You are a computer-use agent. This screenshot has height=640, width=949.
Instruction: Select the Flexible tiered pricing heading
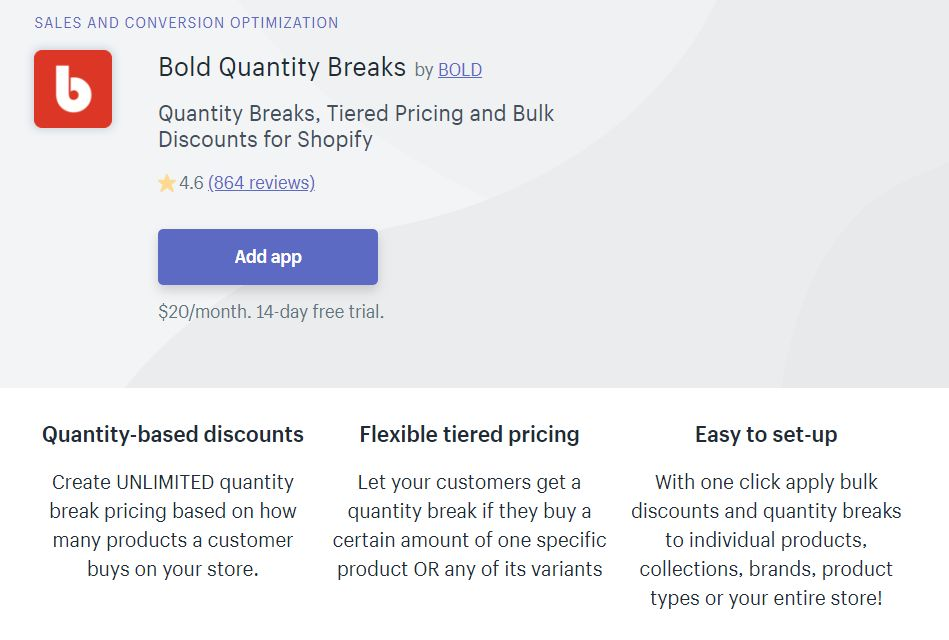tap(470, 435)
